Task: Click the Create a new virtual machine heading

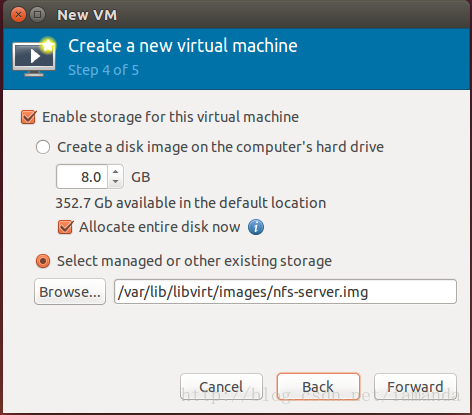Action: coord(183,46)
